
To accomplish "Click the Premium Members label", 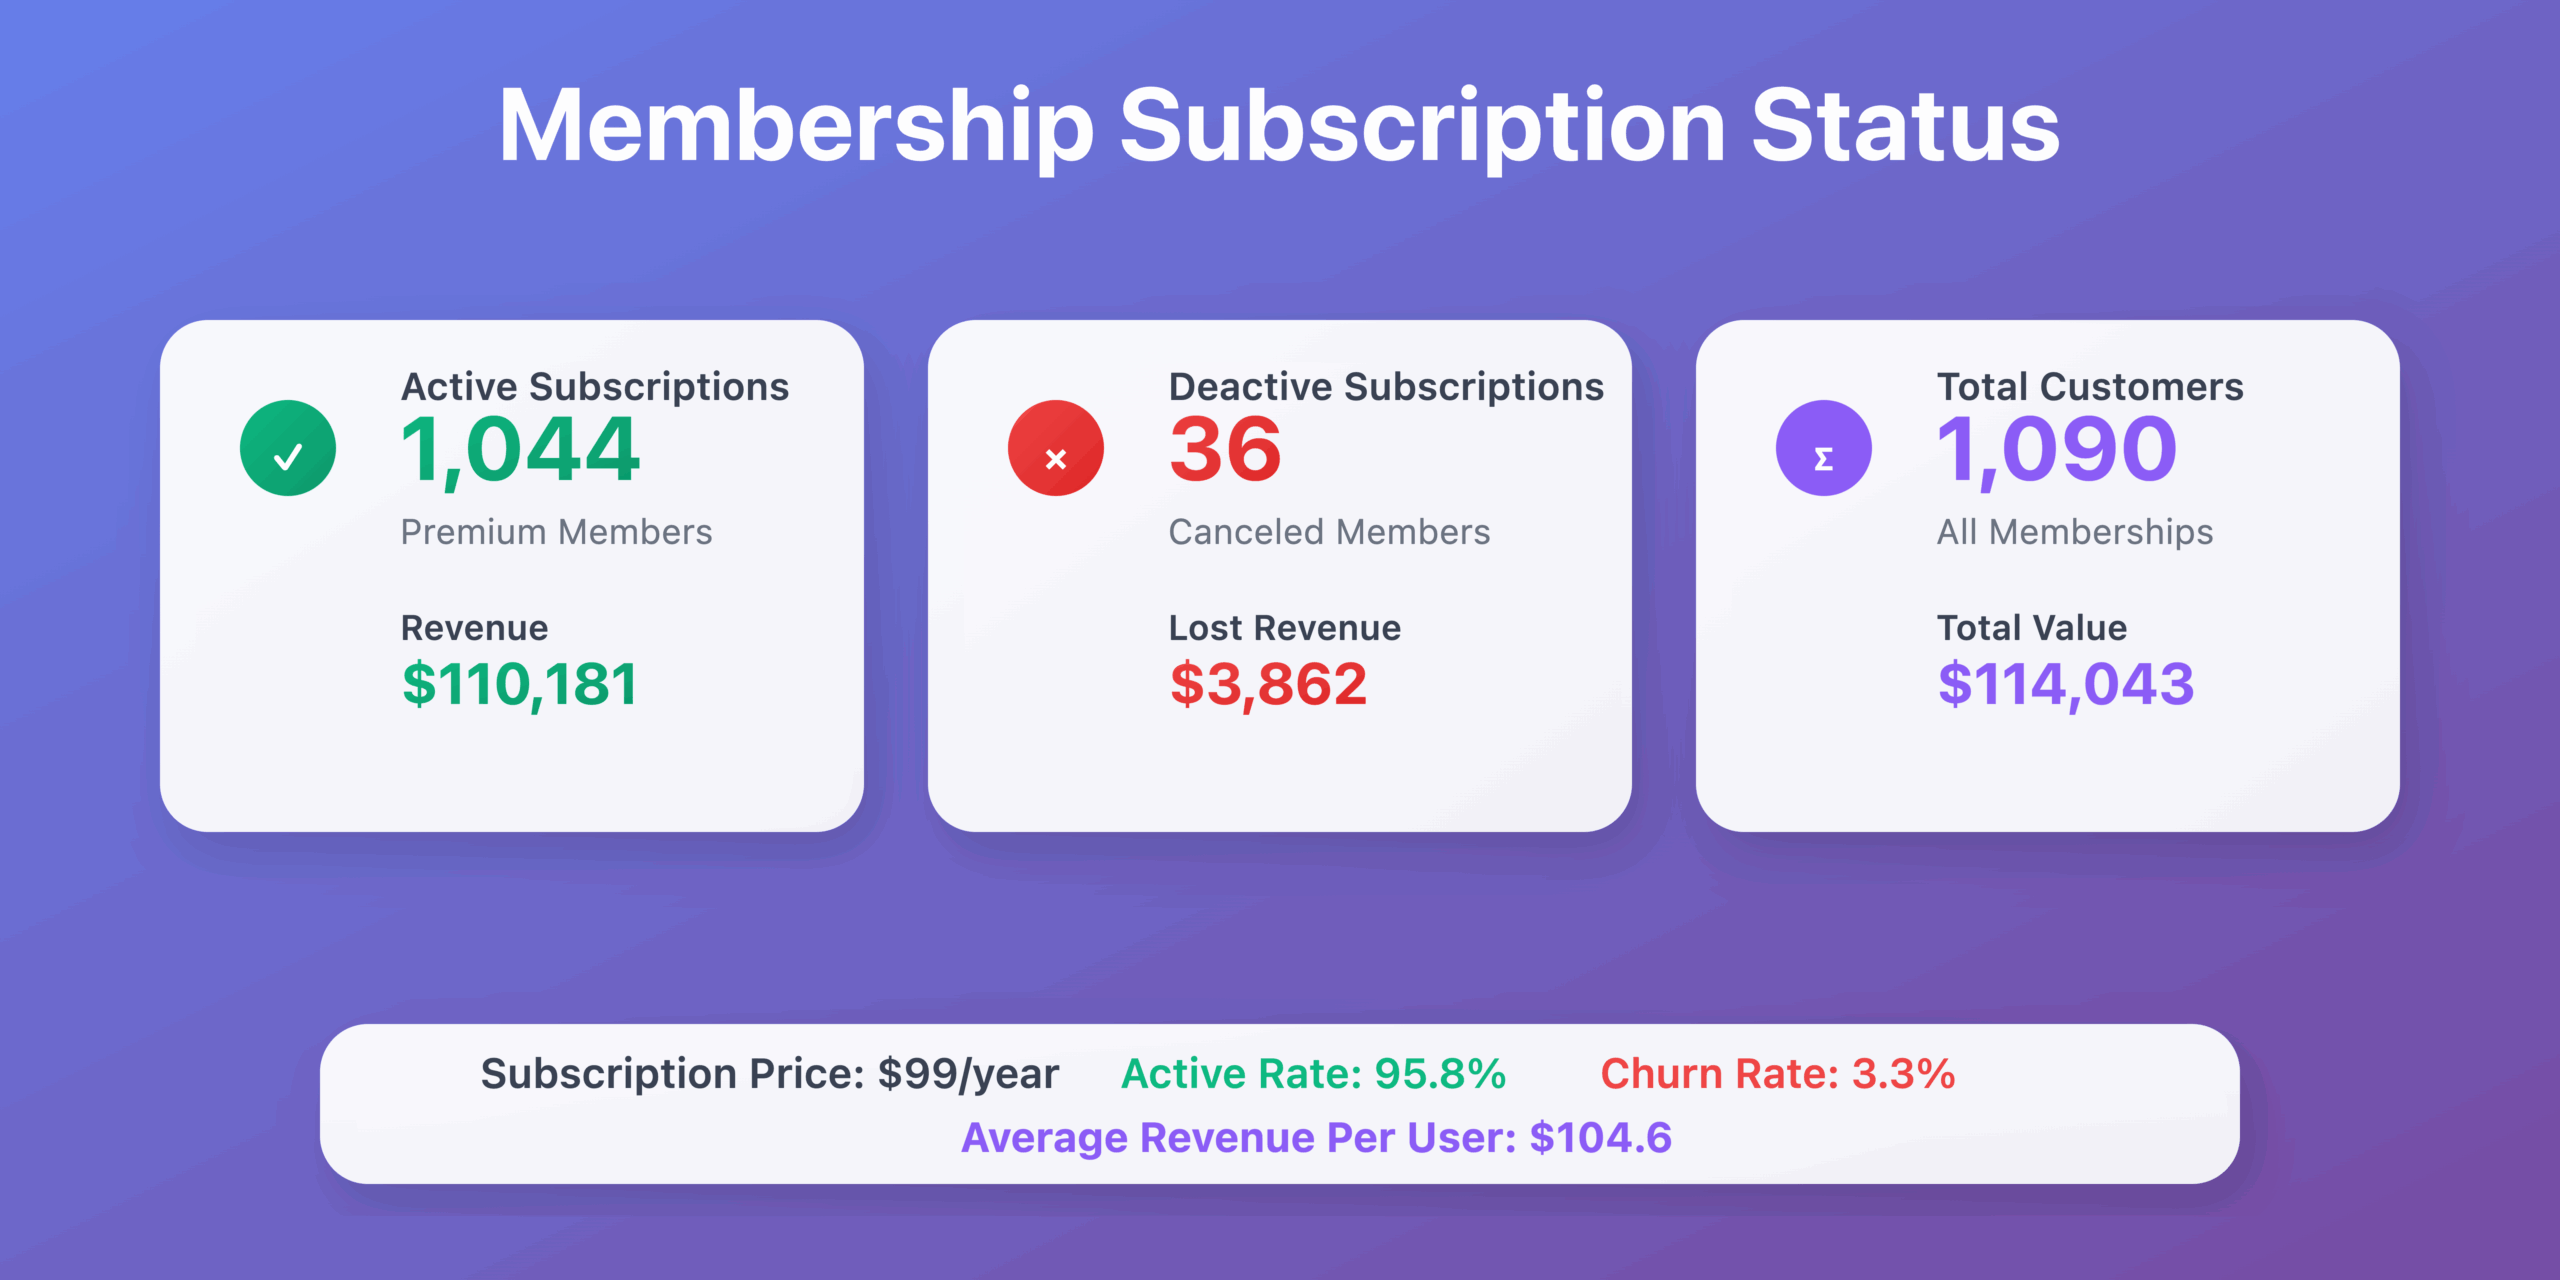I will pyautogui.click(x=556, y=532).
